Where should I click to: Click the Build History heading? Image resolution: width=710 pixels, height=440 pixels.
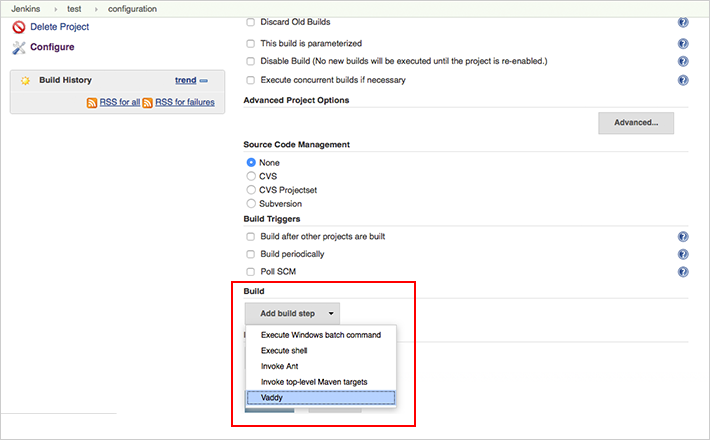pyautogui.click(x=65, y=80)
